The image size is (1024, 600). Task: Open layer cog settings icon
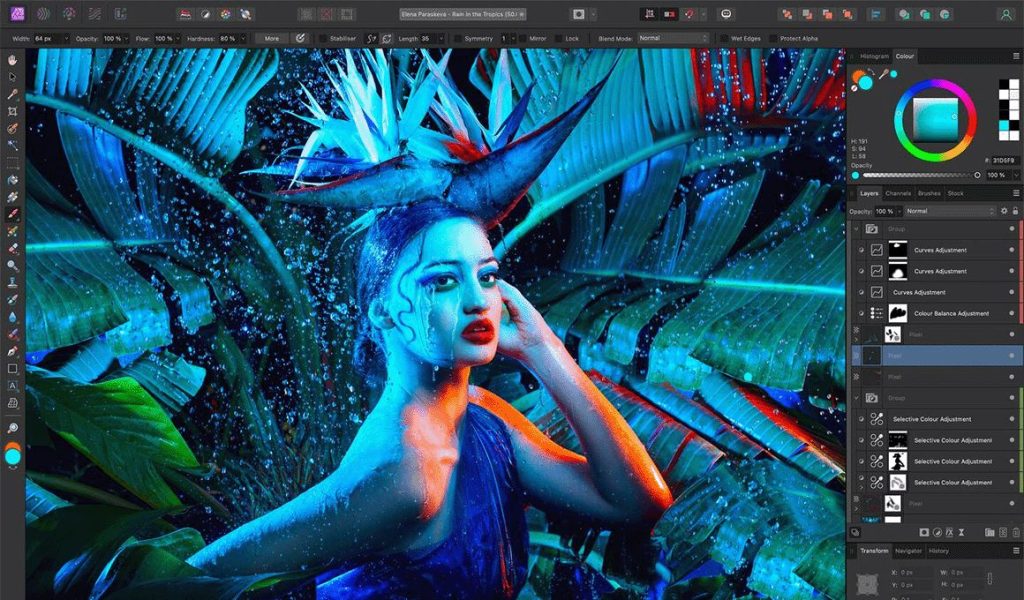(1004, 211)
